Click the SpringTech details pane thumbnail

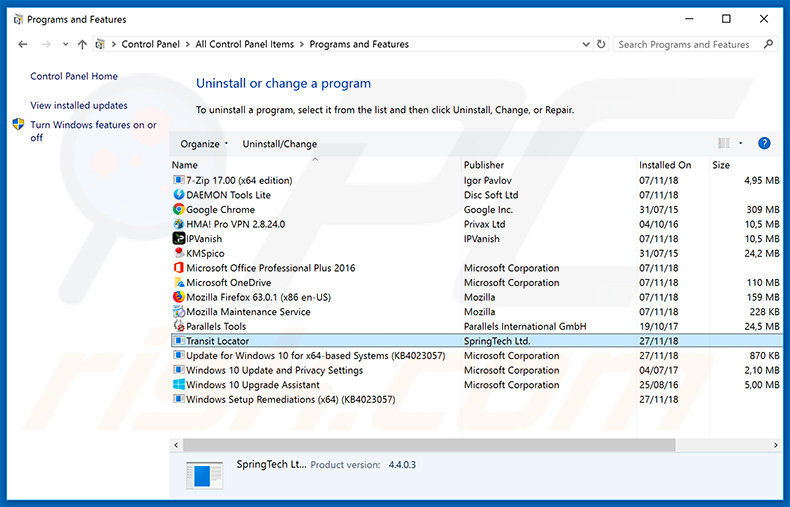204,475
